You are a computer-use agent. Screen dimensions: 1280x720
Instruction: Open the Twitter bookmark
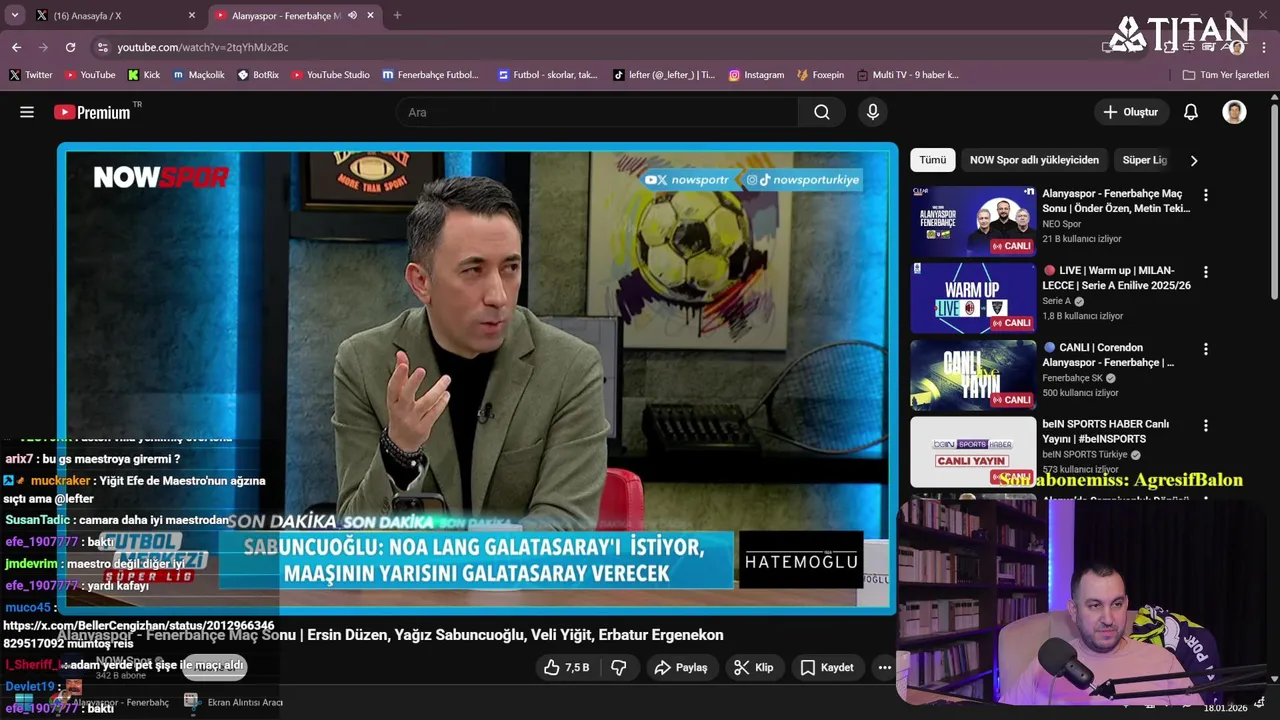[31, 75]
